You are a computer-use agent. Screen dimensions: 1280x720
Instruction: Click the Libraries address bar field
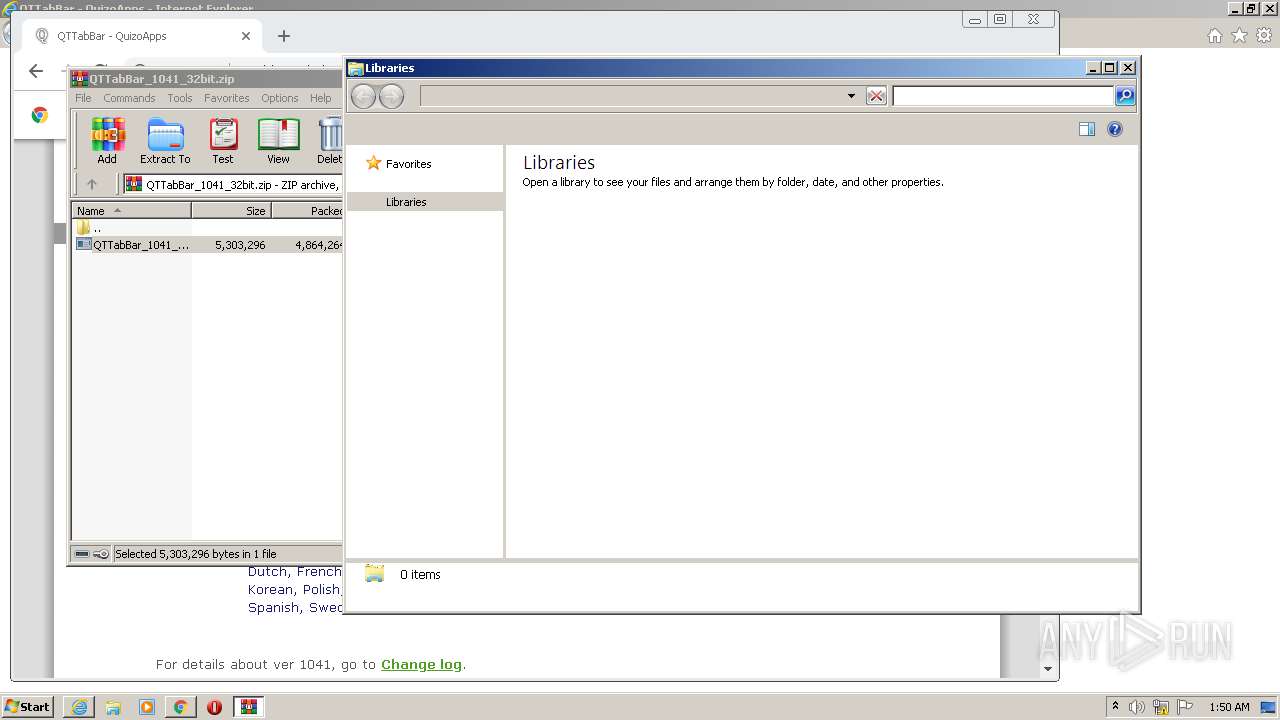632,96
